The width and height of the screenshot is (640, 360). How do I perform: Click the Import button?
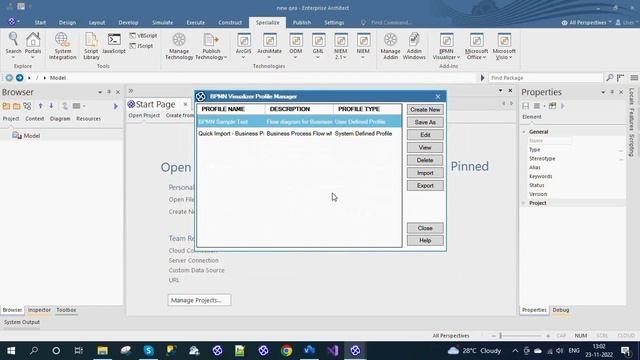point(425,173)
